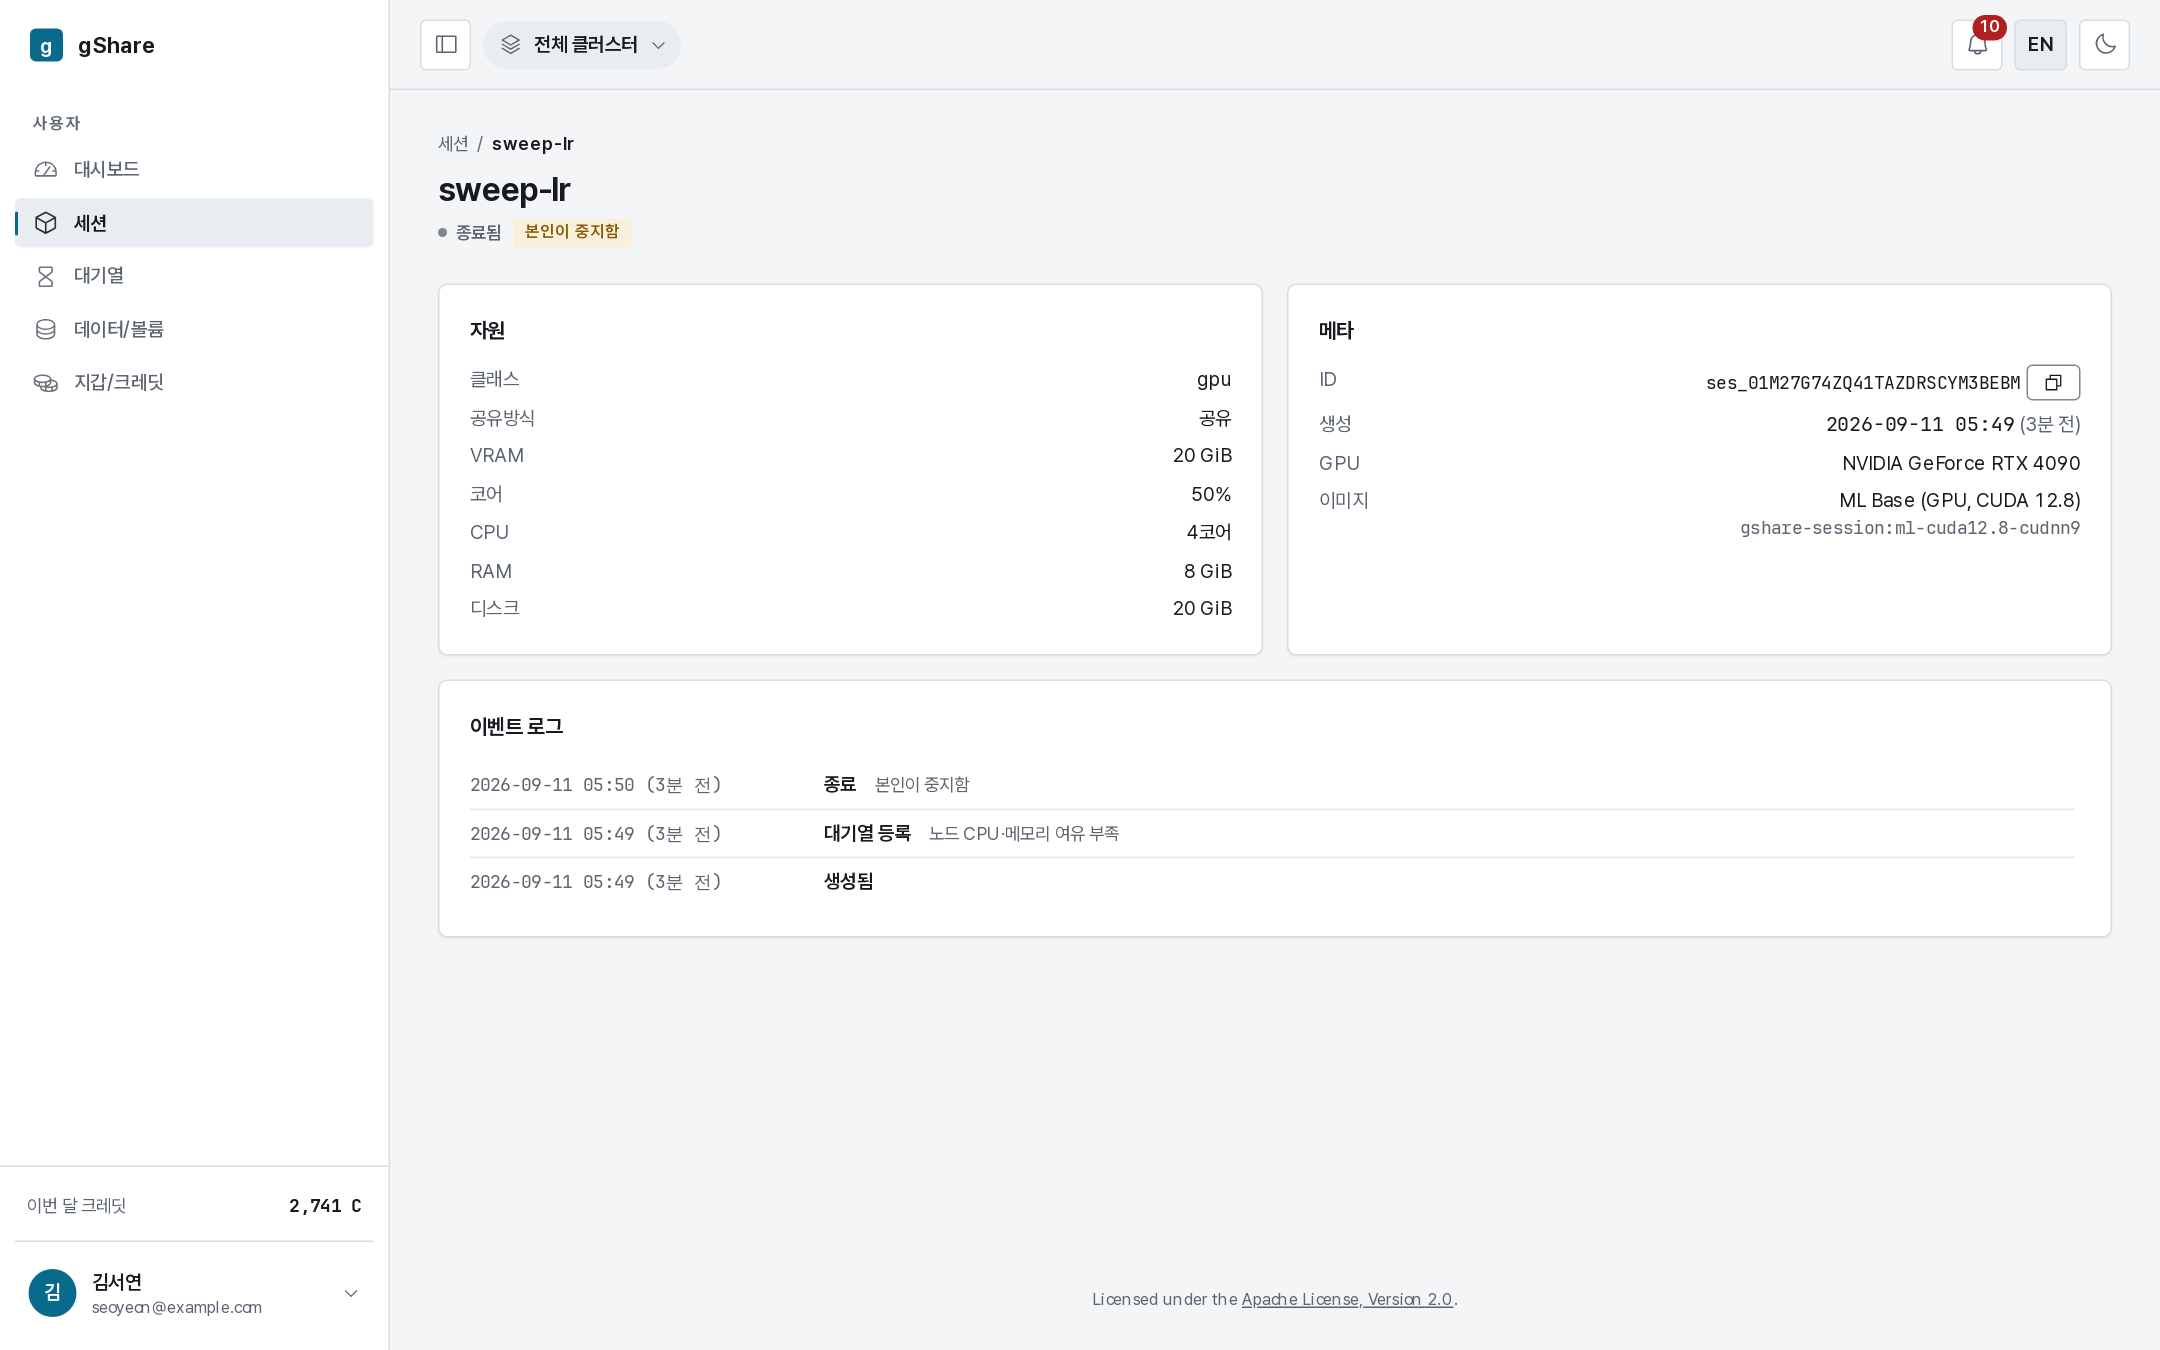2160x1350 pixels.
Task: Open the Apache License, Version 2.0 link
Action: pyautogui.click(x=1347, y=1299)
